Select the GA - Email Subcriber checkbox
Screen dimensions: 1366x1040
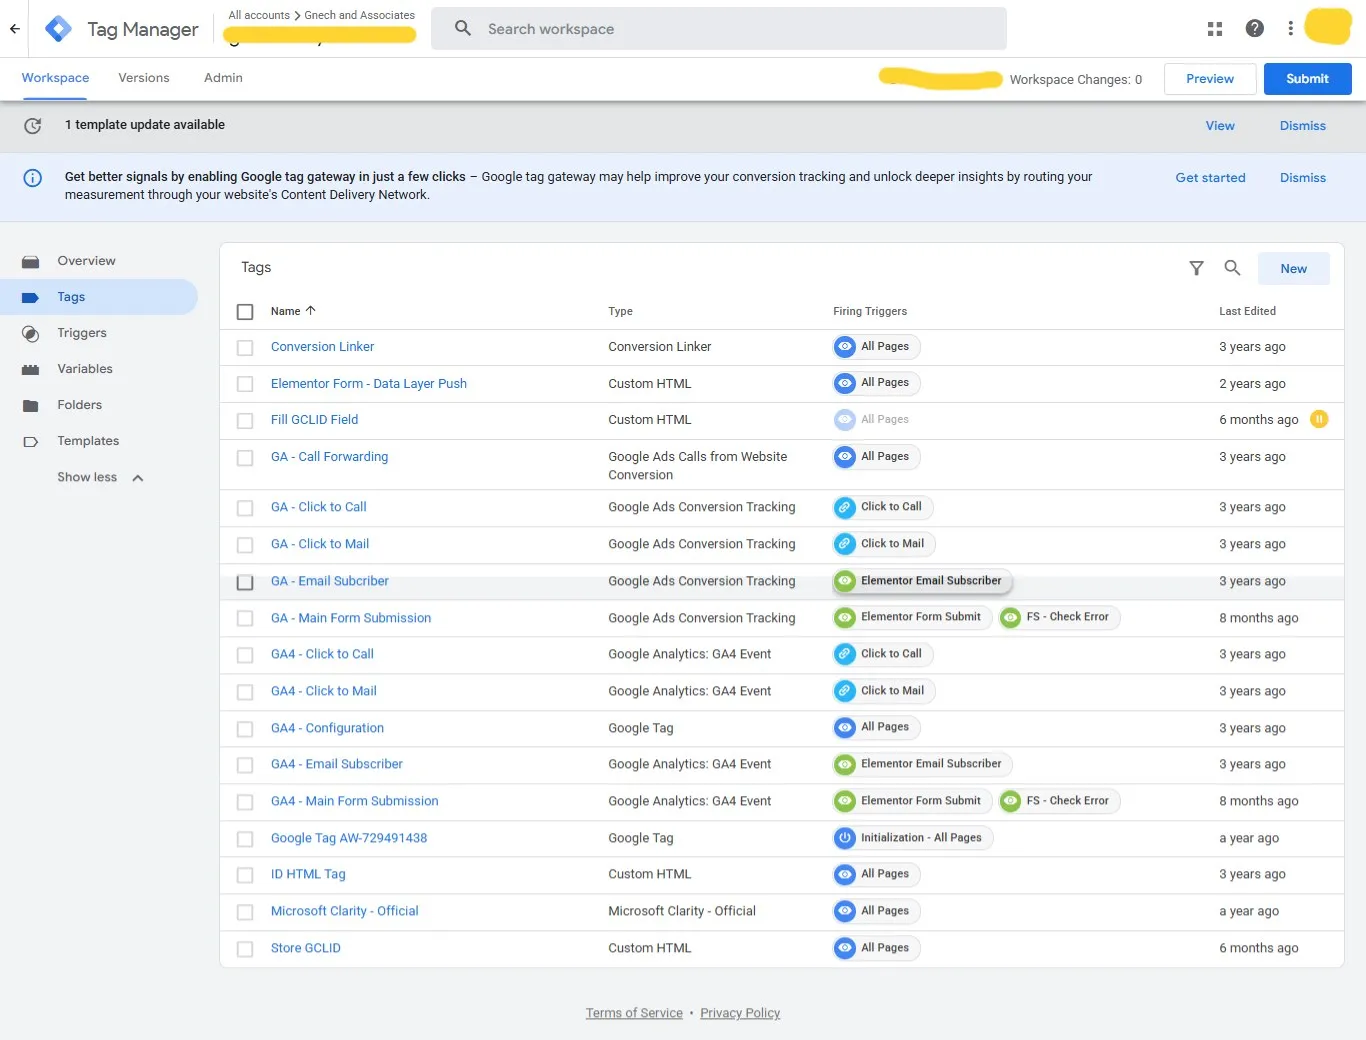coord(245,582)
